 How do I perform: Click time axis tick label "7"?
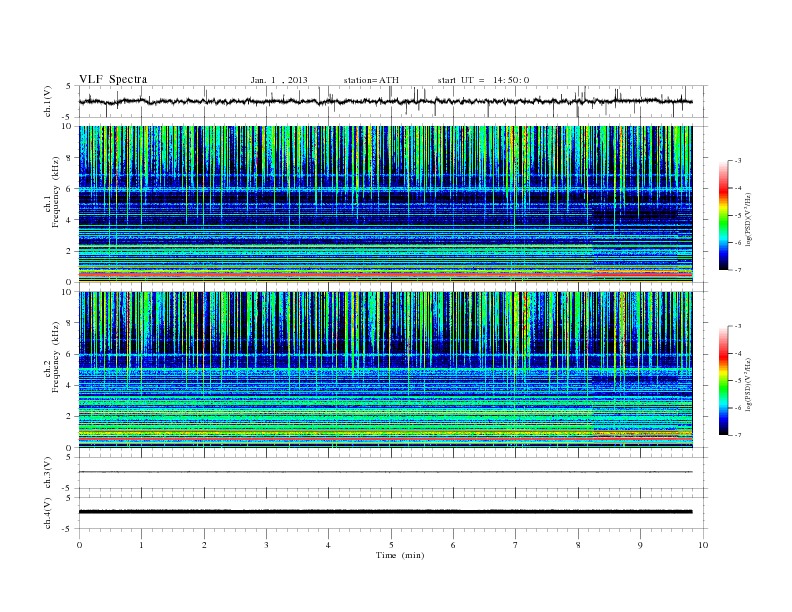tap(516, 545)
